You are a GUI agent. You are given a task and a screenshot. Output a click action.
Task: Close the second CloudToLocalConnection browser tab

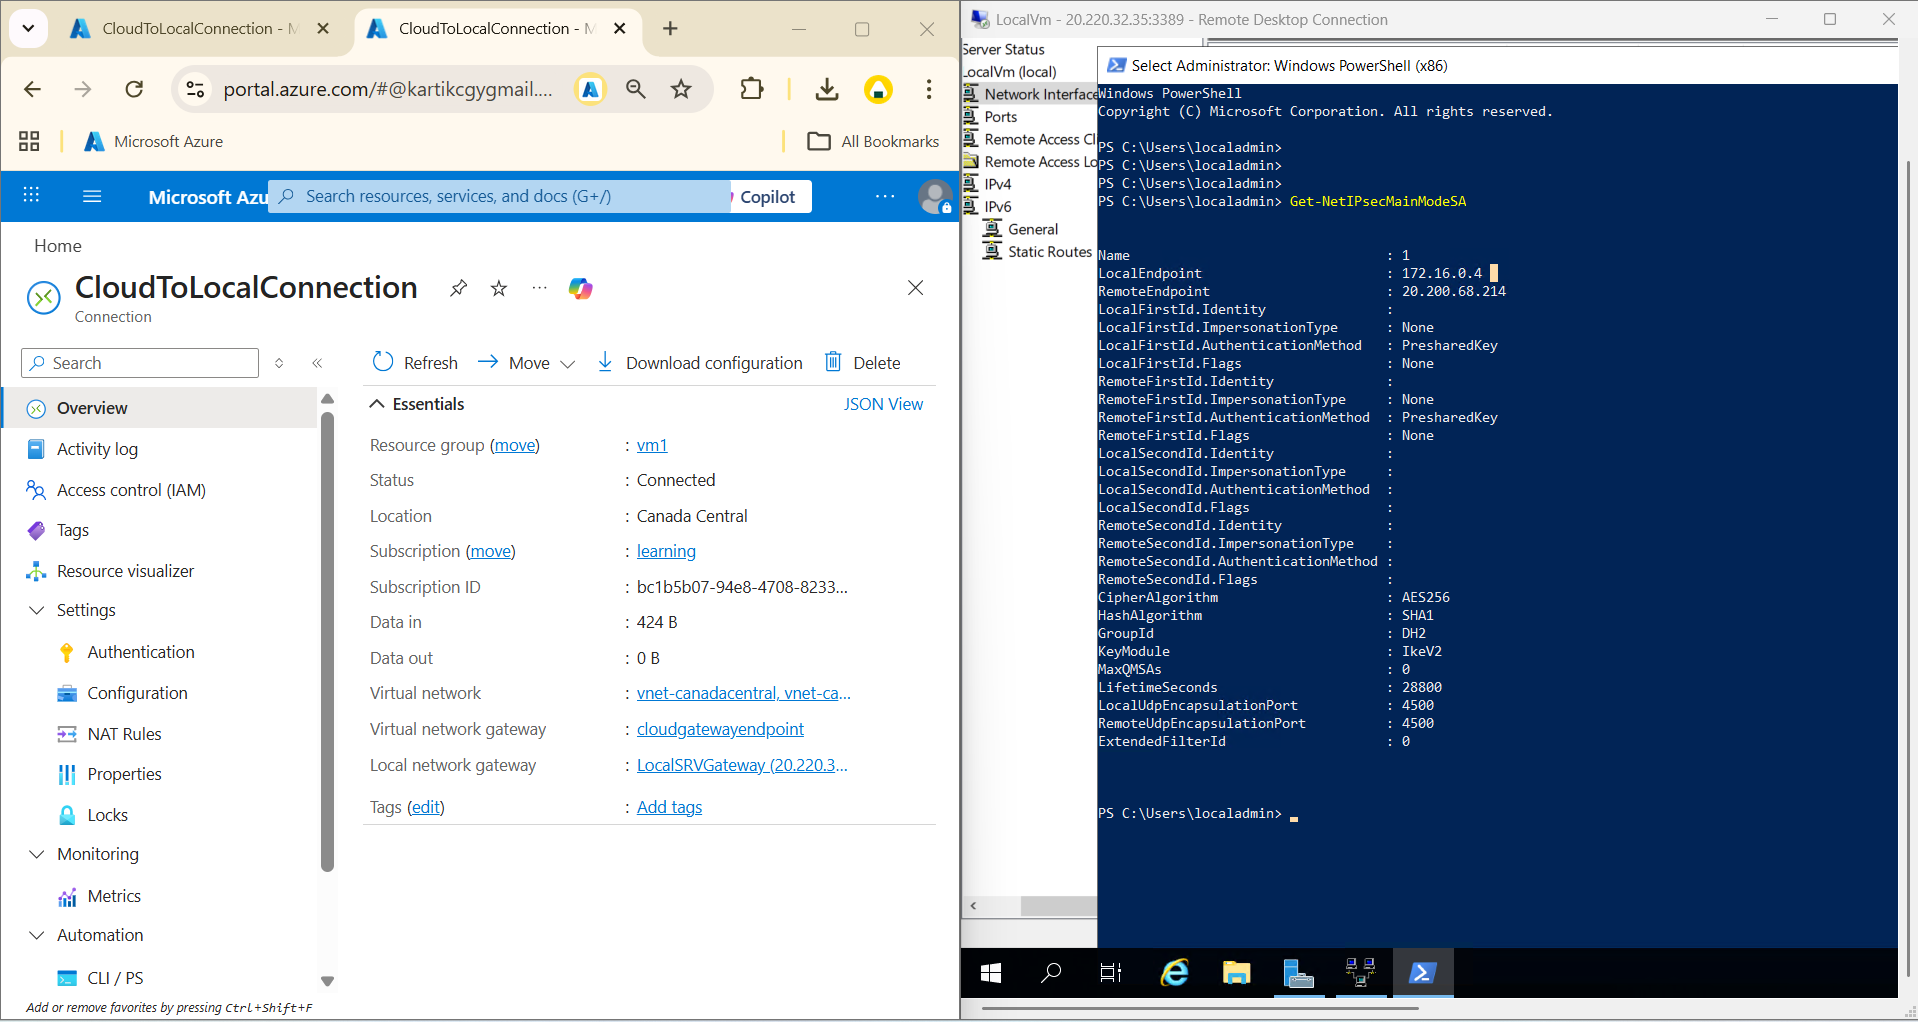coord(620,28)
